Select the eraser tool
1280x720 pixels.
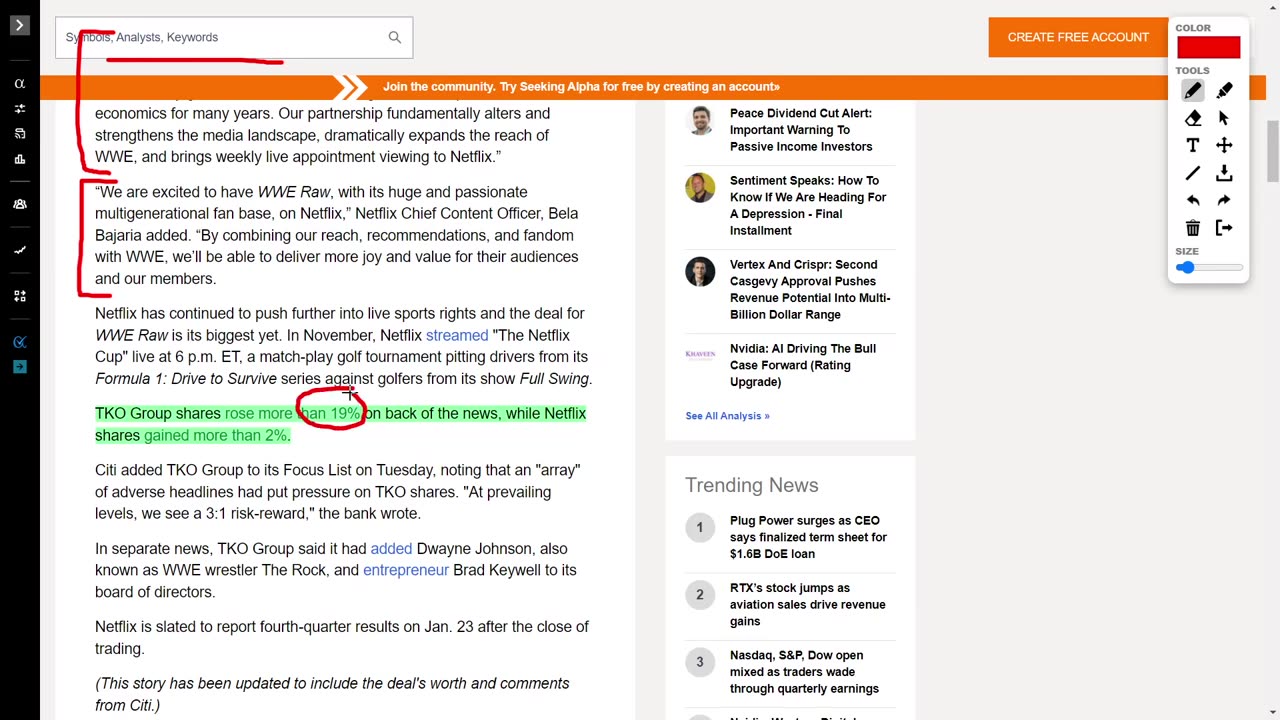pyautogui.click(x=1193, y=118)
